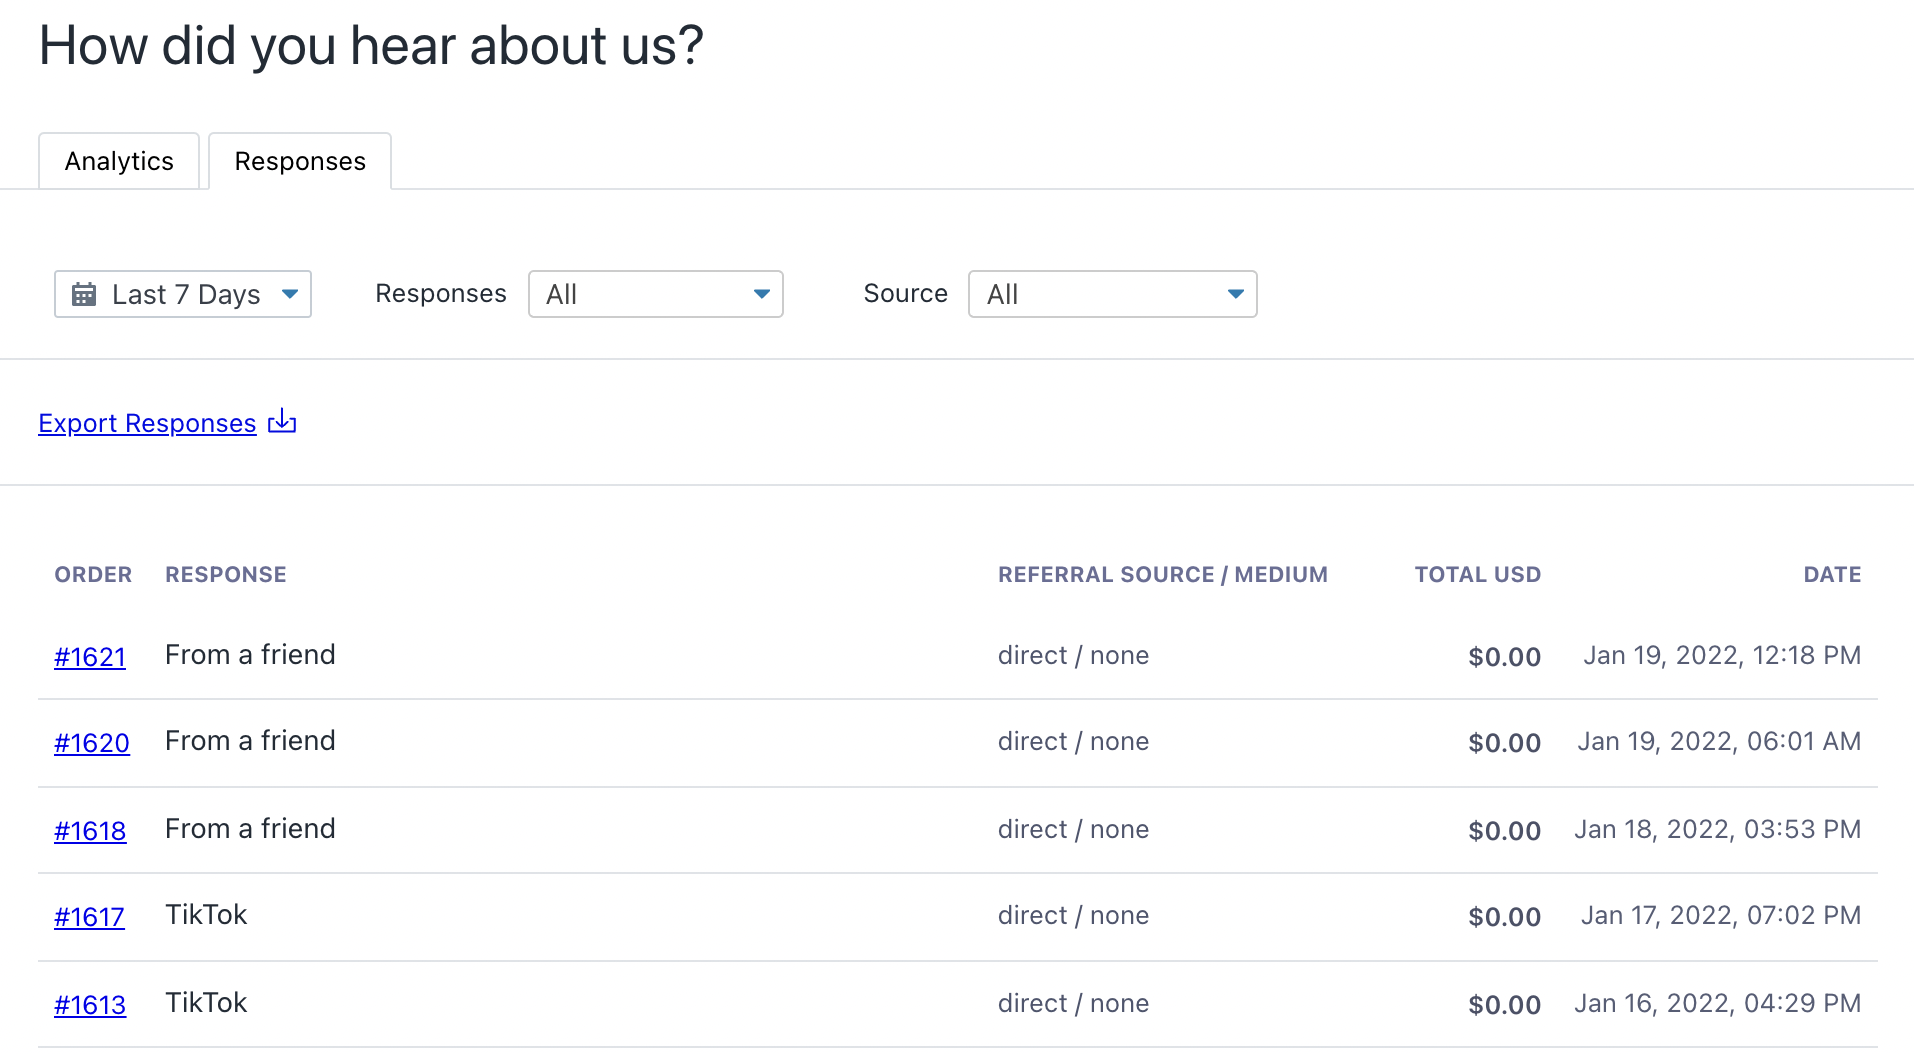This screenshot has height=1054, width=1914.
Task: Open order #1620 link
Action: (x=92, y=743)
